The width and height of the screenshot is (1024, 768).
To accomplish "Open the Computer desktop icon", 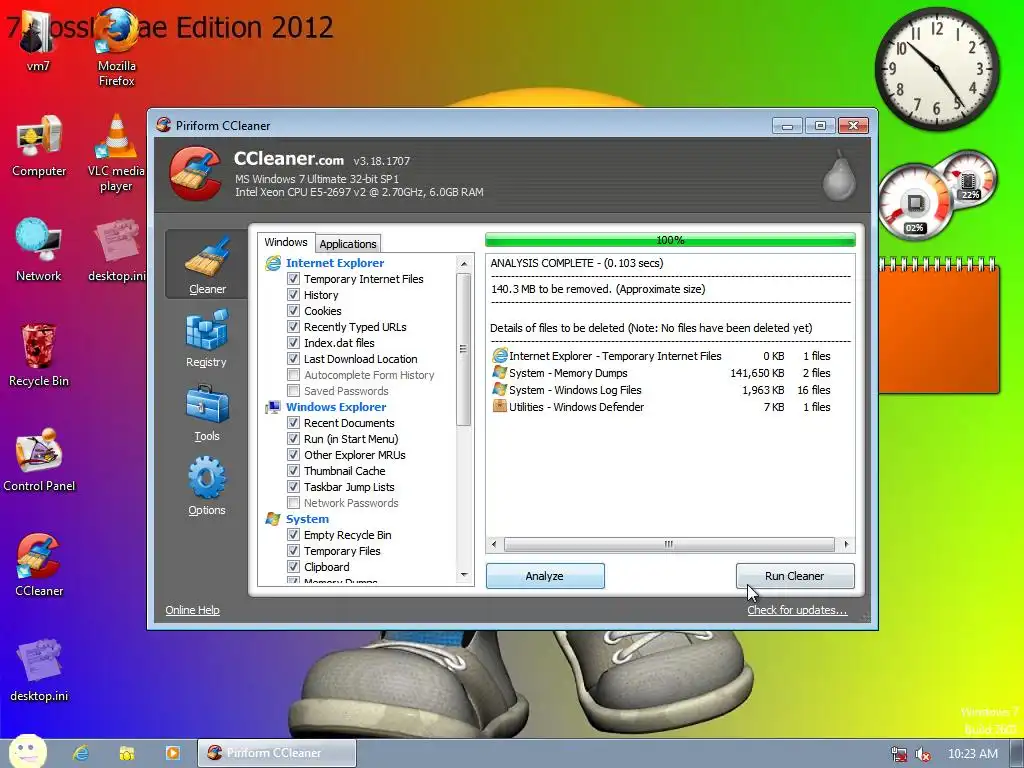I will coord(39,146).
